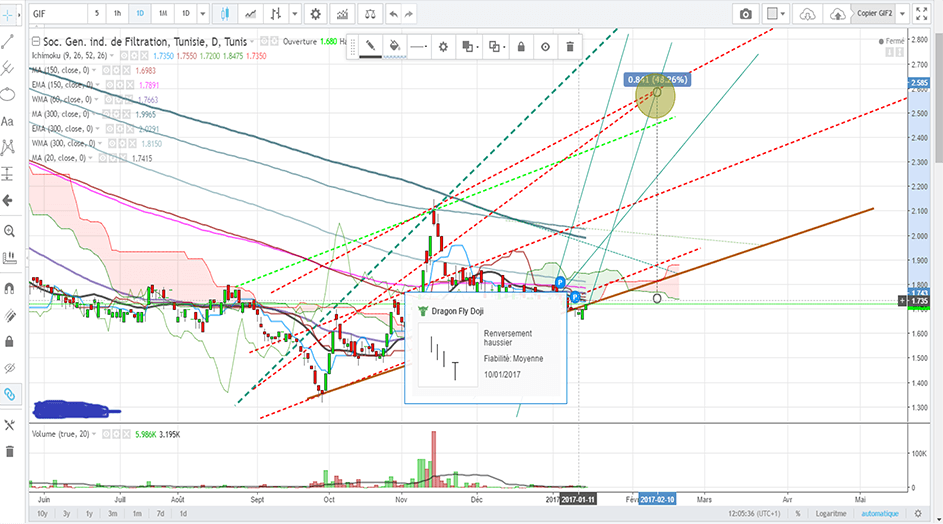The image size is (943, 524).
Task: Select the trend line drawing tool
Action: click(8, 41)
